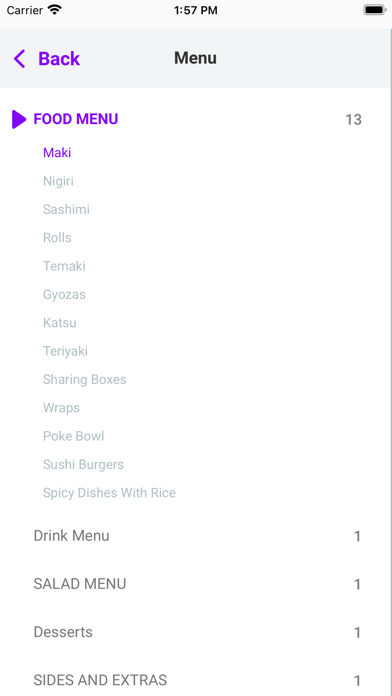Expand the Drink Menu section

[x=196, y=536]
